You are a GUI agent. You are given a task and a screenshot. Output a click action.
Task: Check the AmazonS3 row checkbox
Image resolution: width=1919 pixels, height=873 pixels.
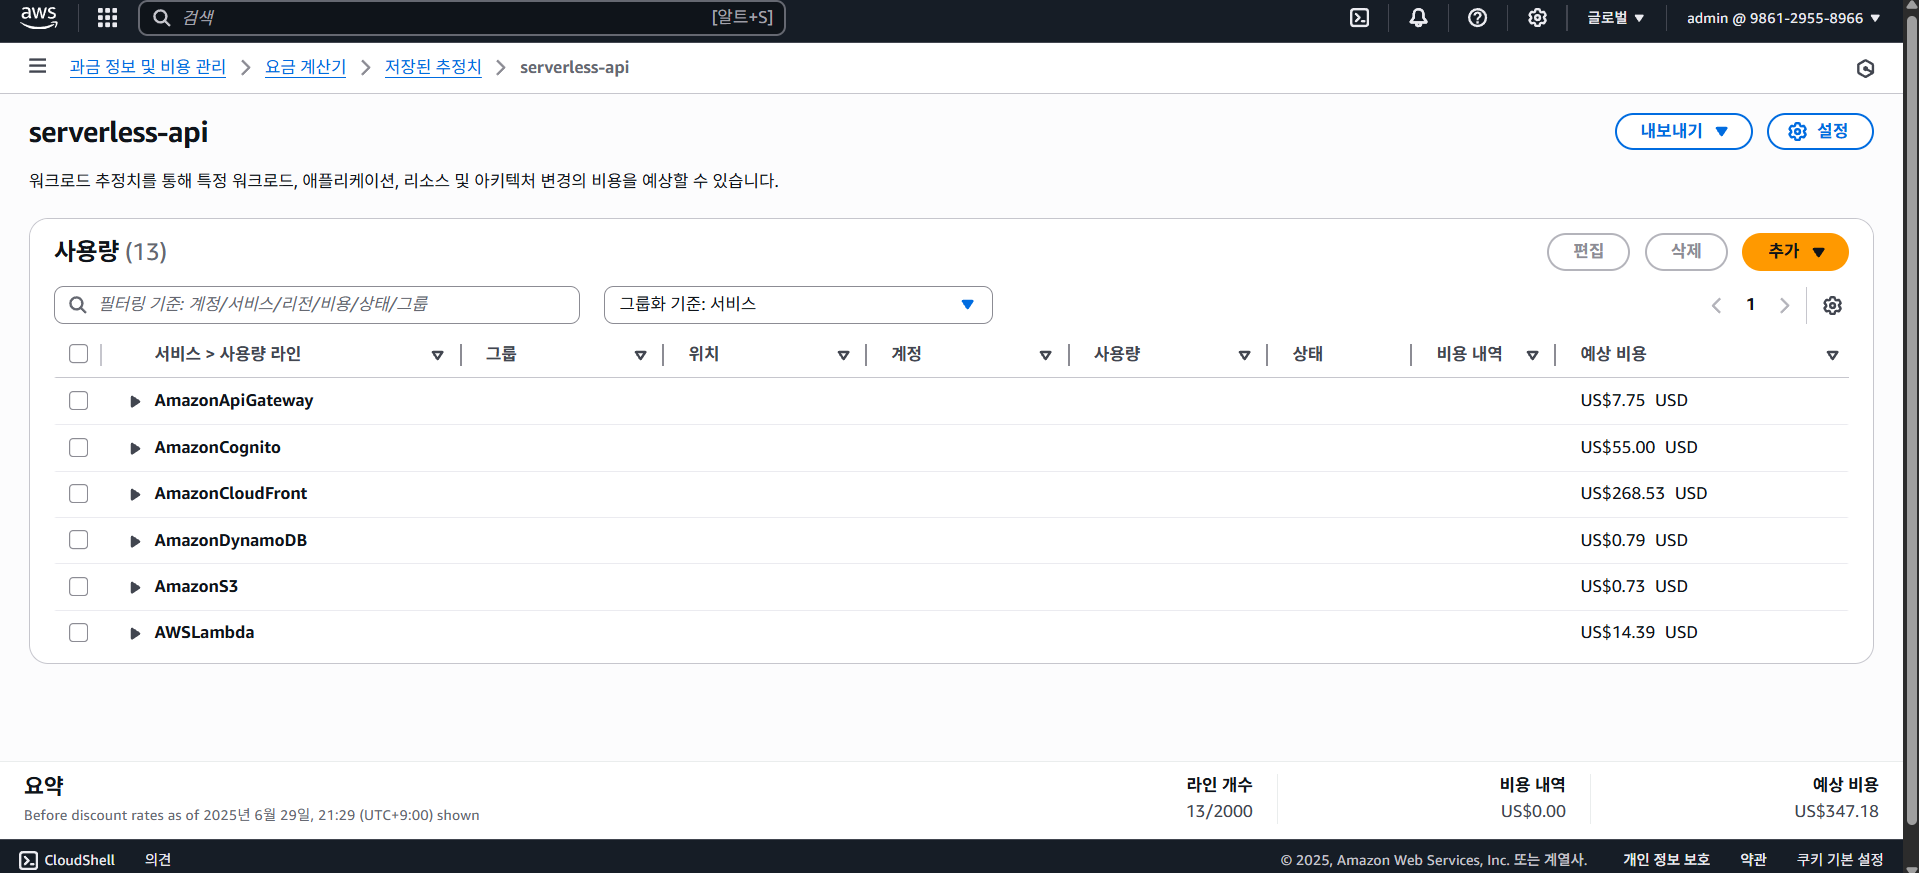(79, 587)
